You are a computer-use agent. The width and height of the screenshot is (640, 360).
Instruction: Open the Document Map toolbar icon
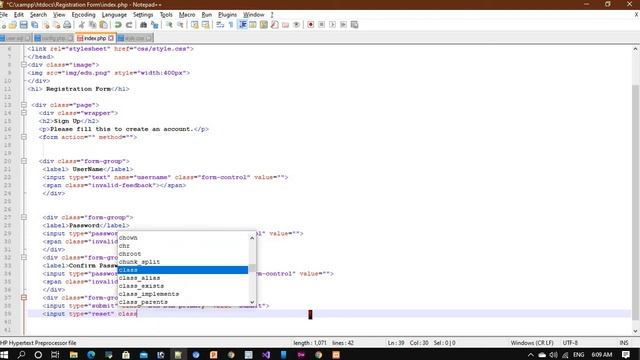pyautogui.click(x=264, y=25)
